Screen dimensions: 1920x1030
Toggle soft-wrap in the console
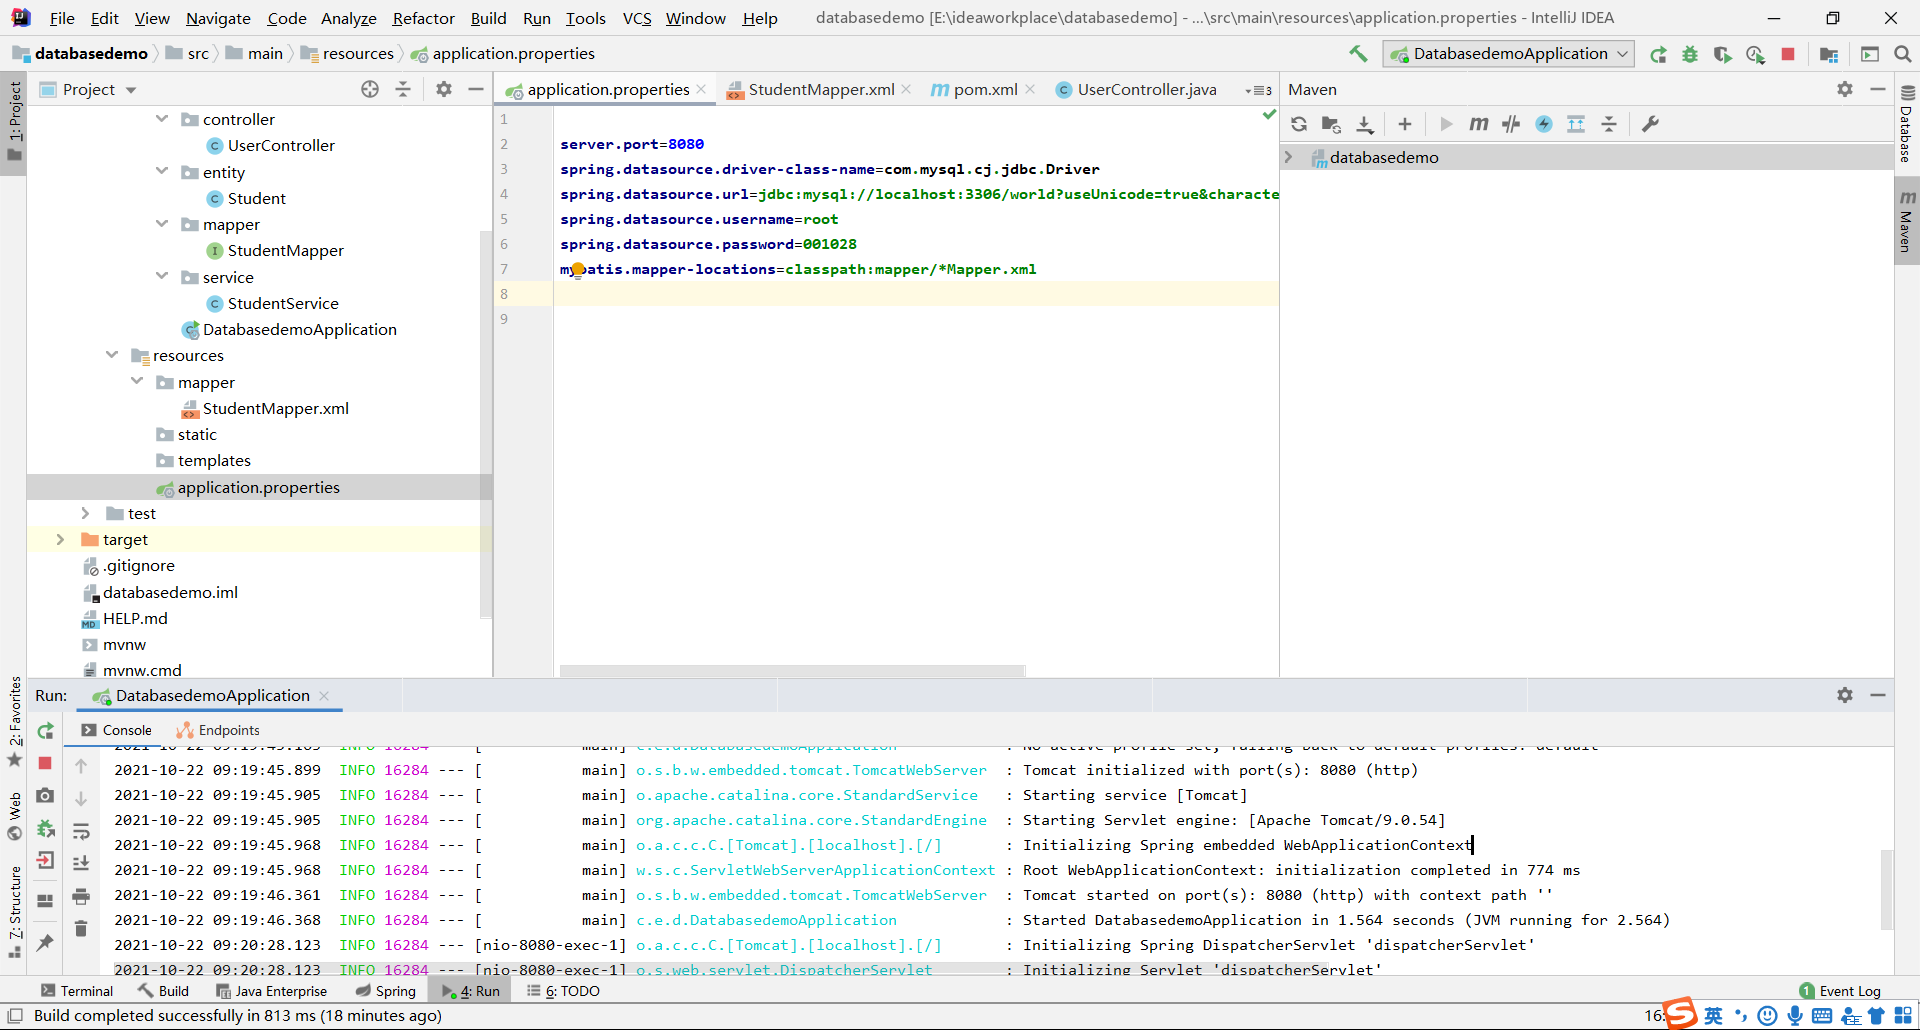[81, 832]
